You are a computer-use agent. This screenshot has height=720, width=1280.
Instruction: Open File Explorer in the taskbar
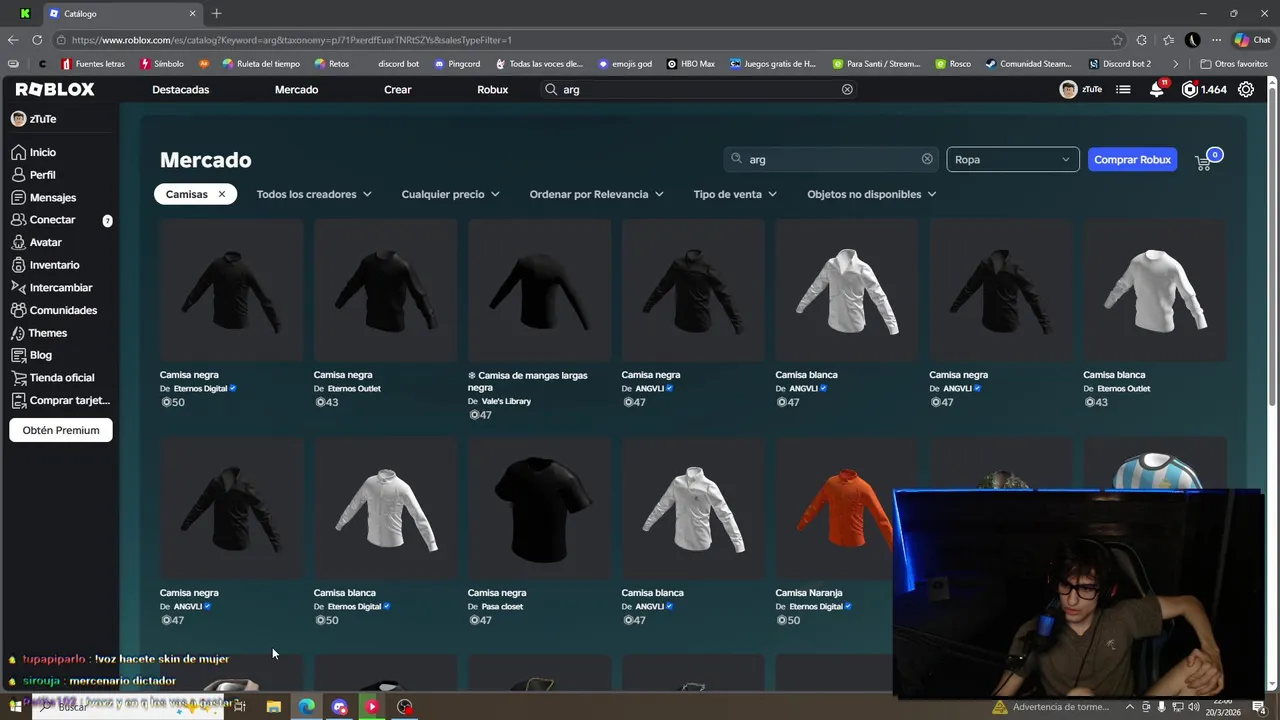[273, 706]
